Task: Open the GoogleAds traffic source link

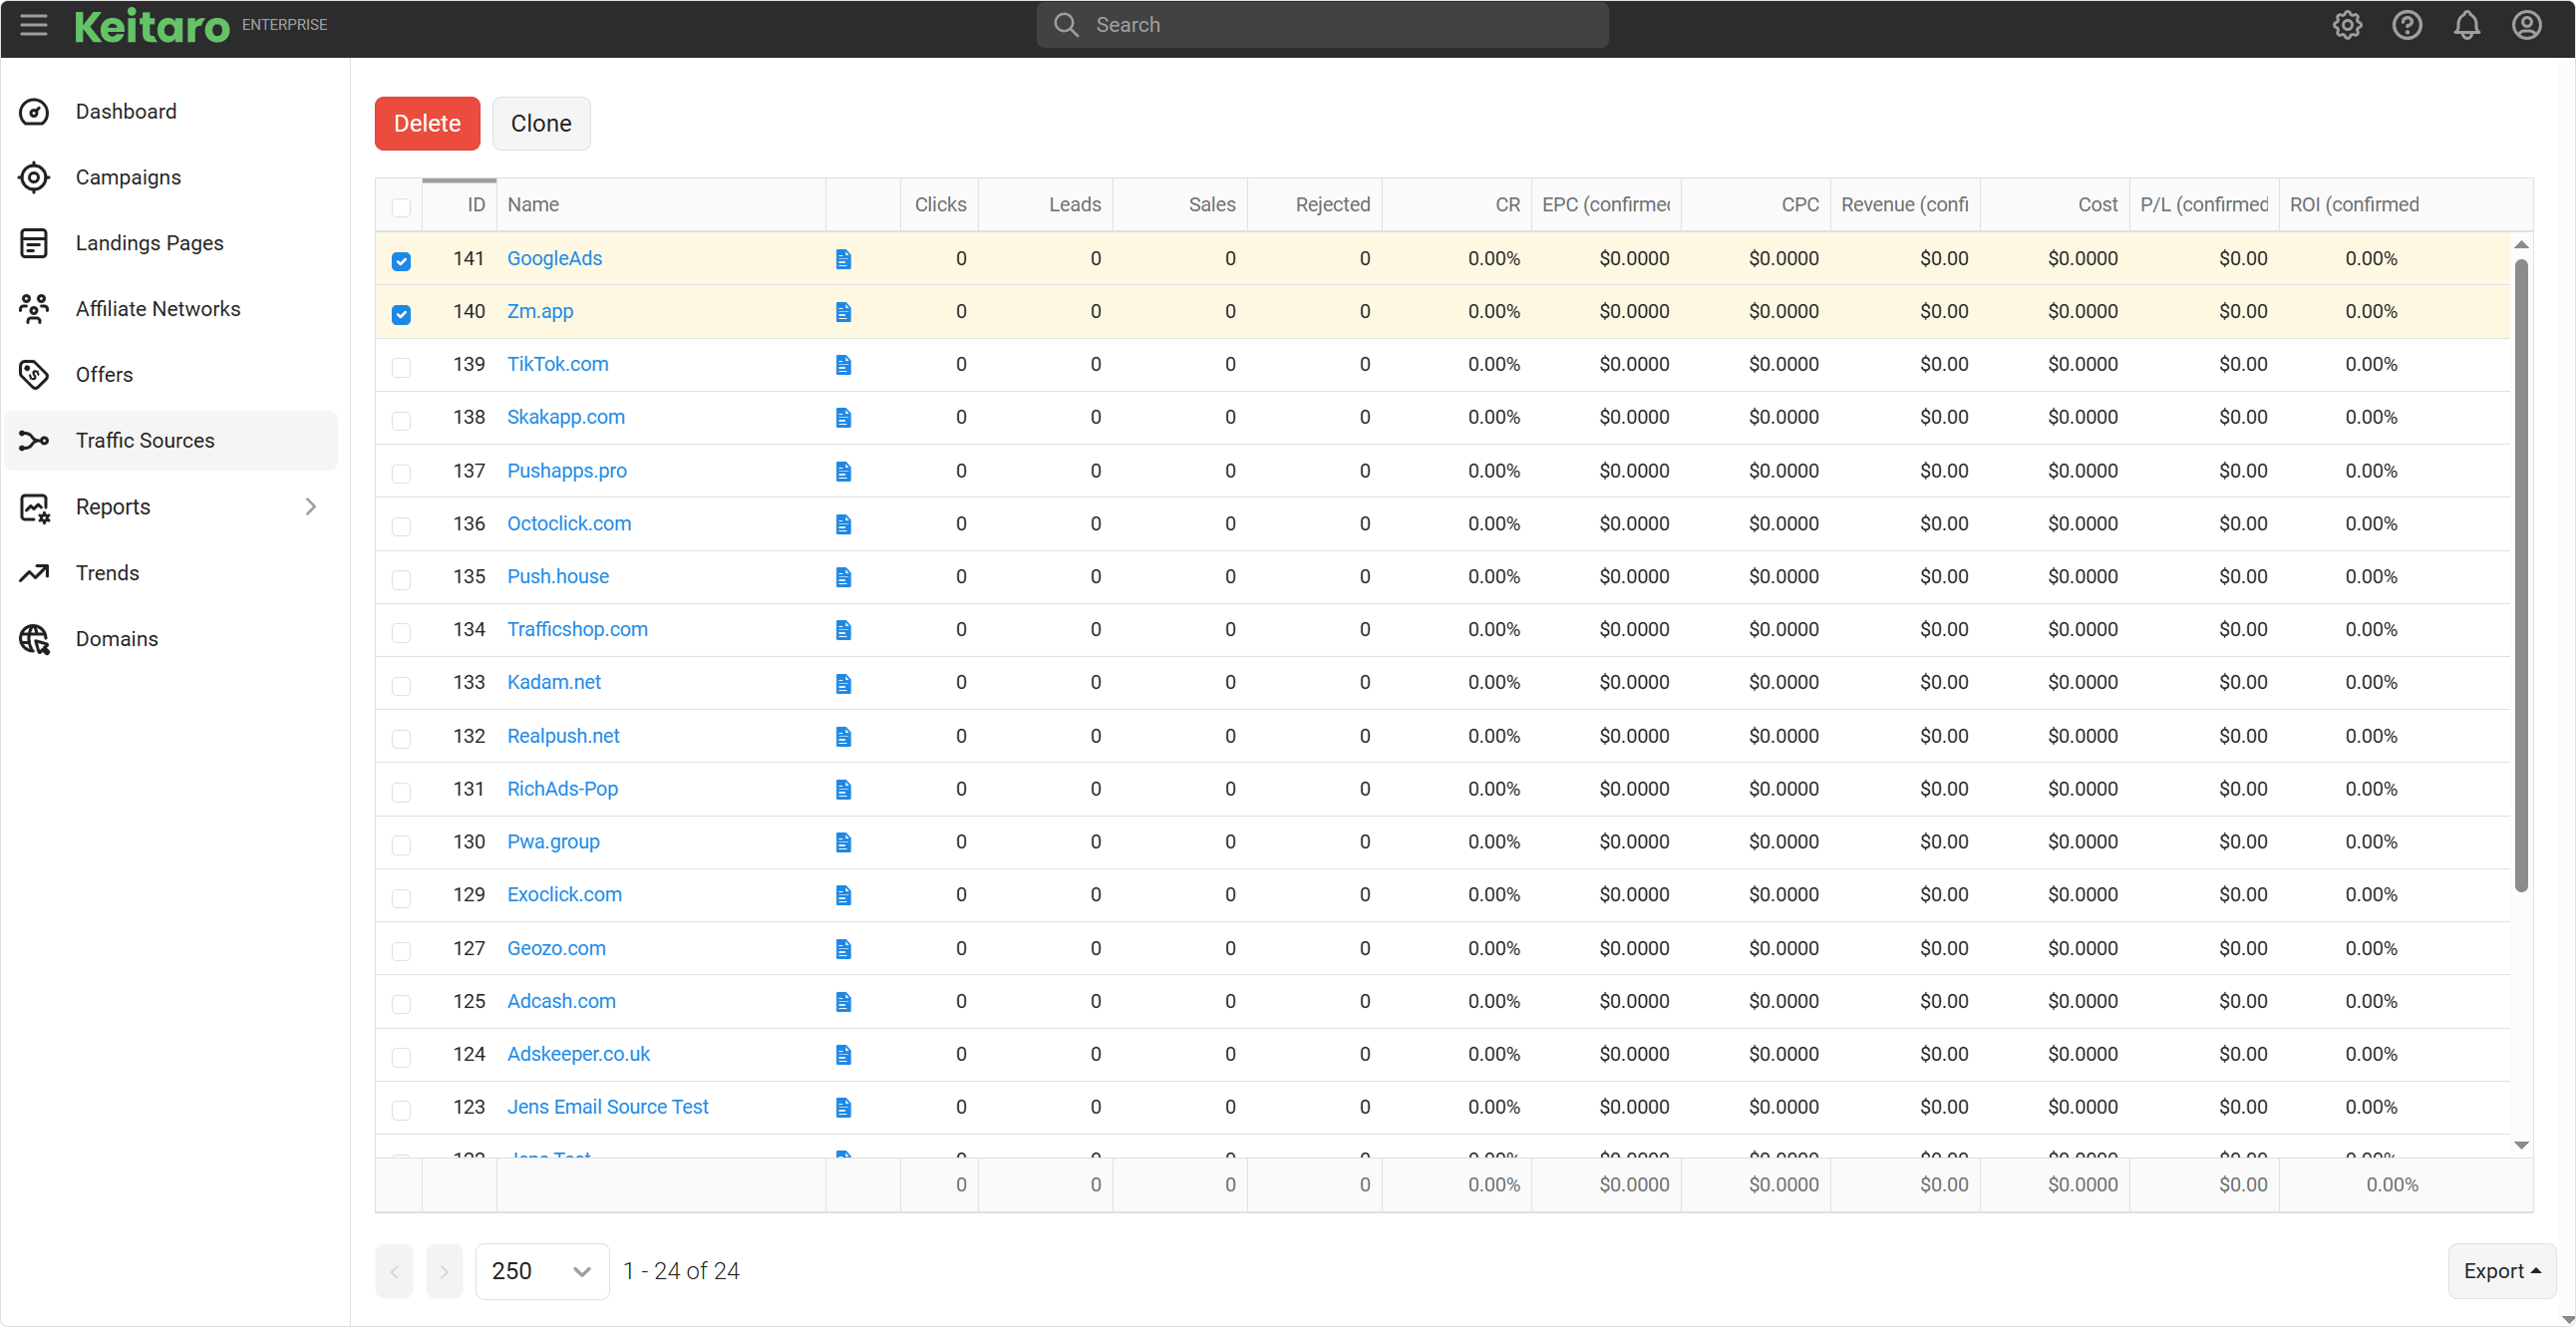Action: tap(554, 258)
